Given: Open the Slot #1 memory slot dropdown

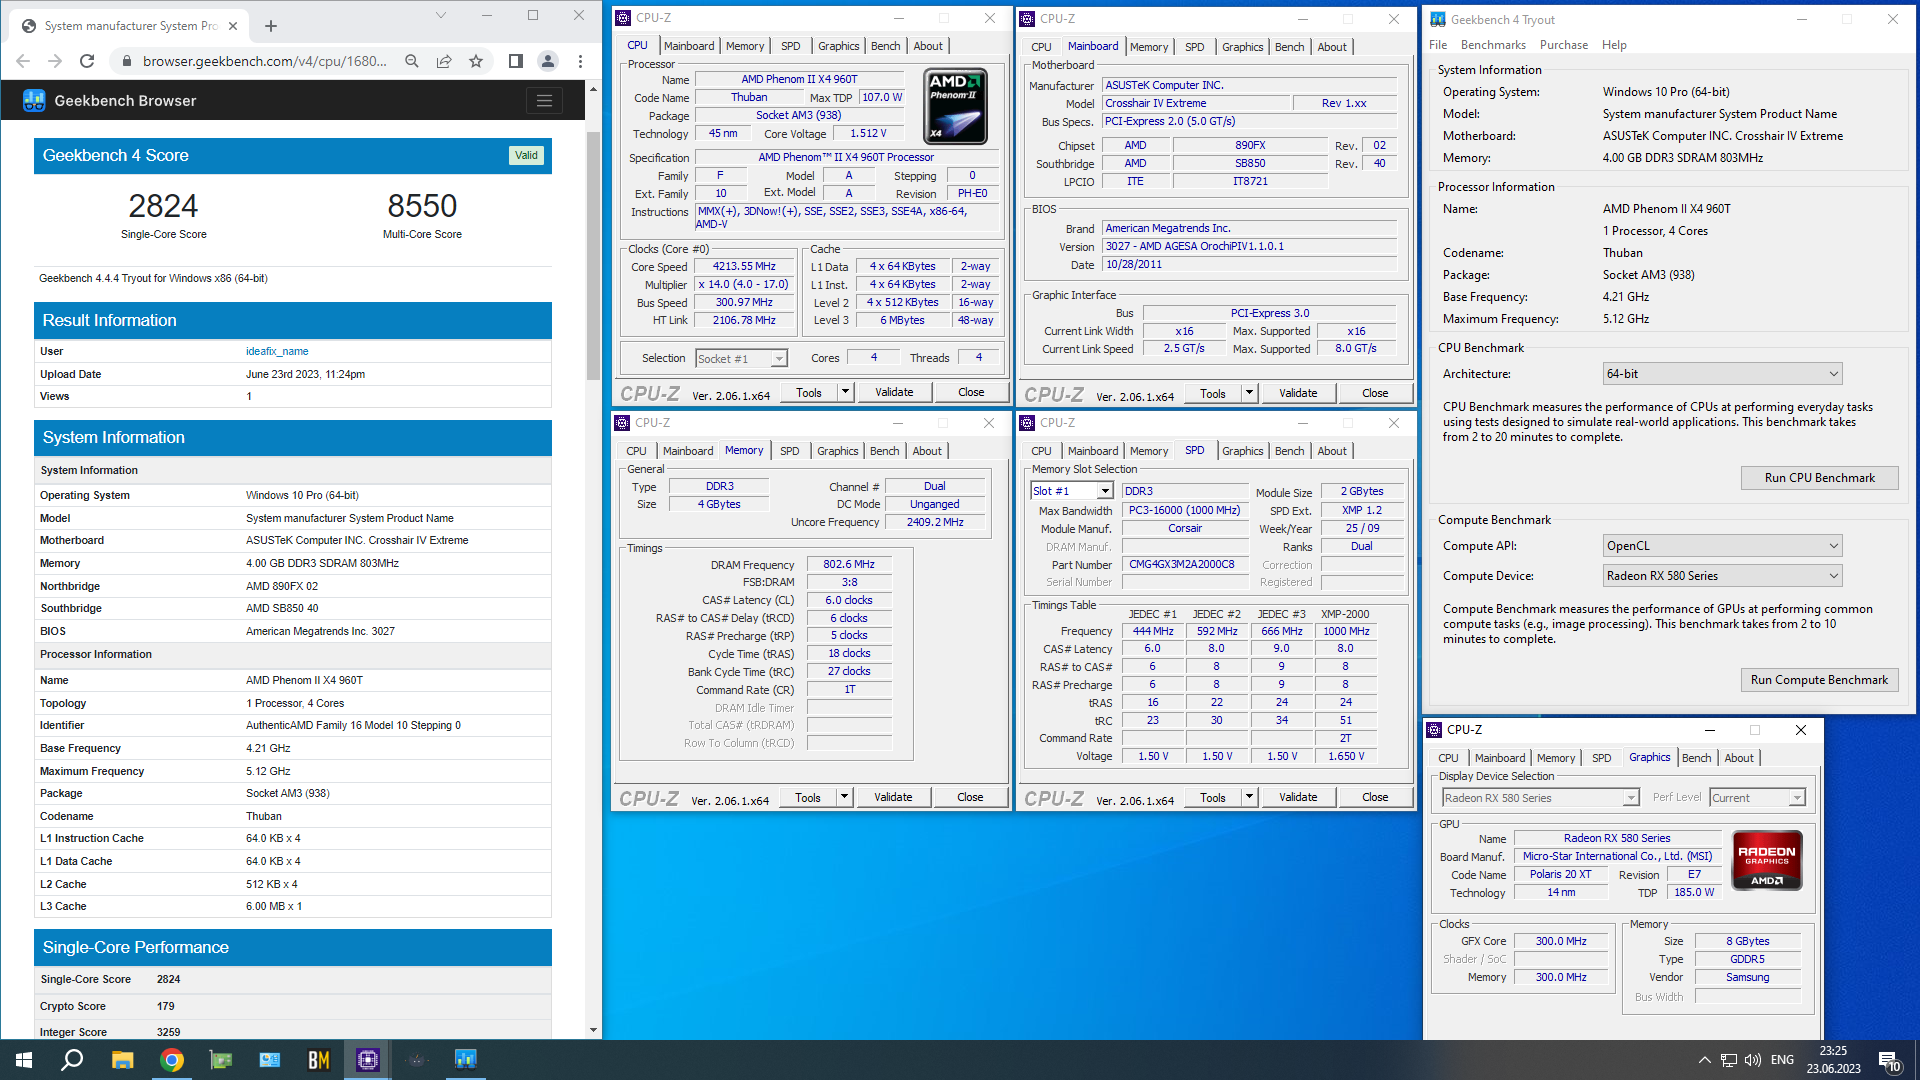Looking at the screenshot, I should (x=1072, y=491).
